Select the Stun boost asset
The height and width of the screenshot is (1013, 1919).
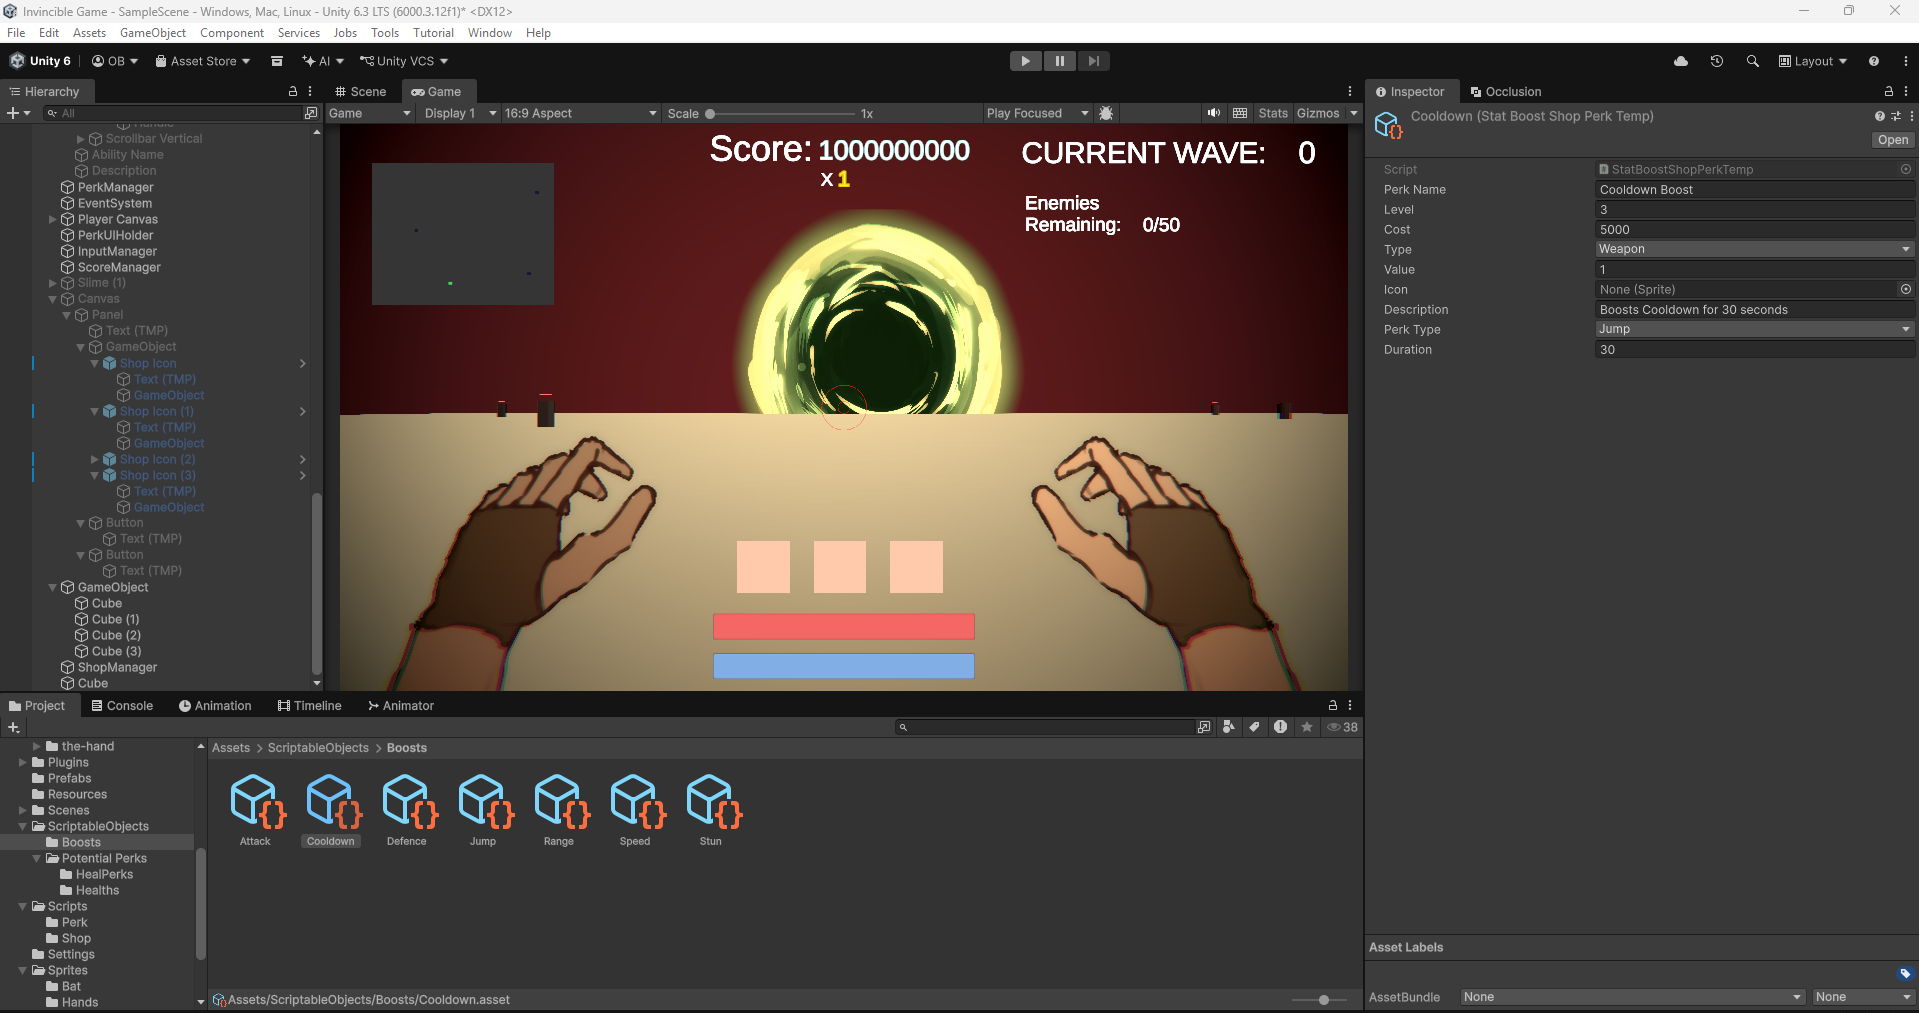[711, 810]
